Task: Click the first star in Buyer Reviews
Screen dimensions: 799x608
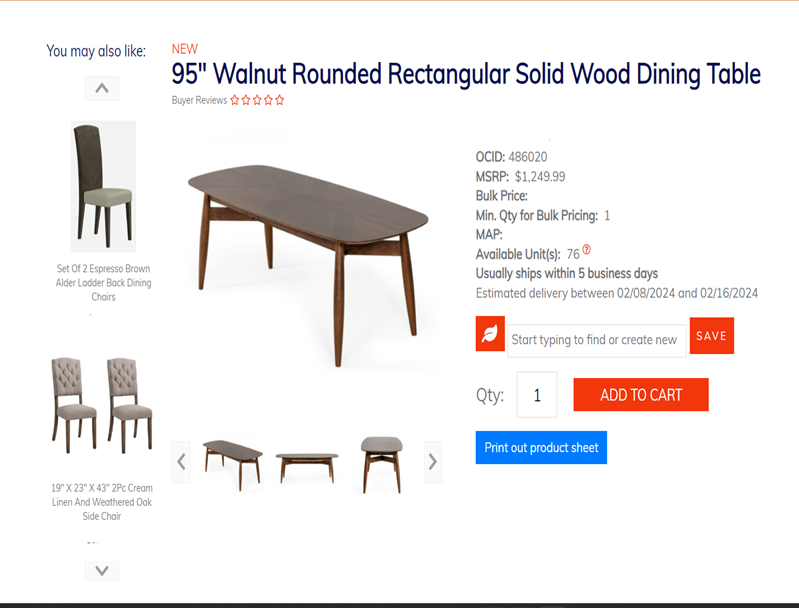Action: (x=234, y=100)
